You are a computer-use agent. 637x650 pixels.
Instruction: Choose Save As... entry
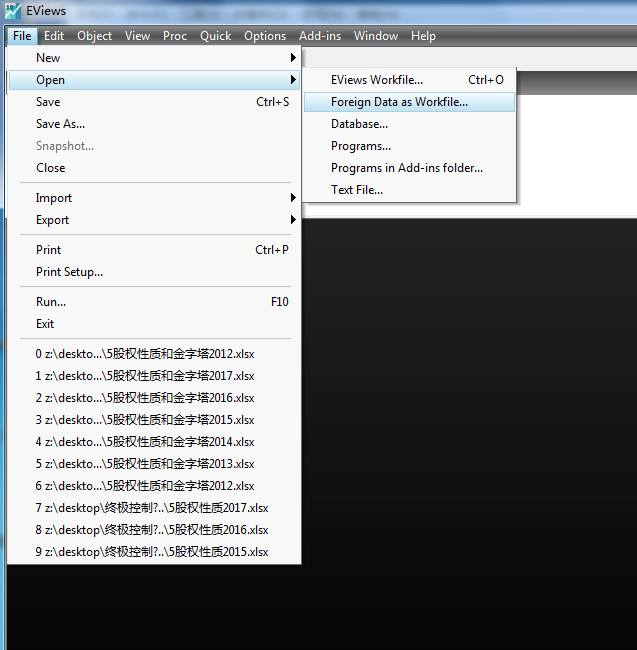coord(154,124)
